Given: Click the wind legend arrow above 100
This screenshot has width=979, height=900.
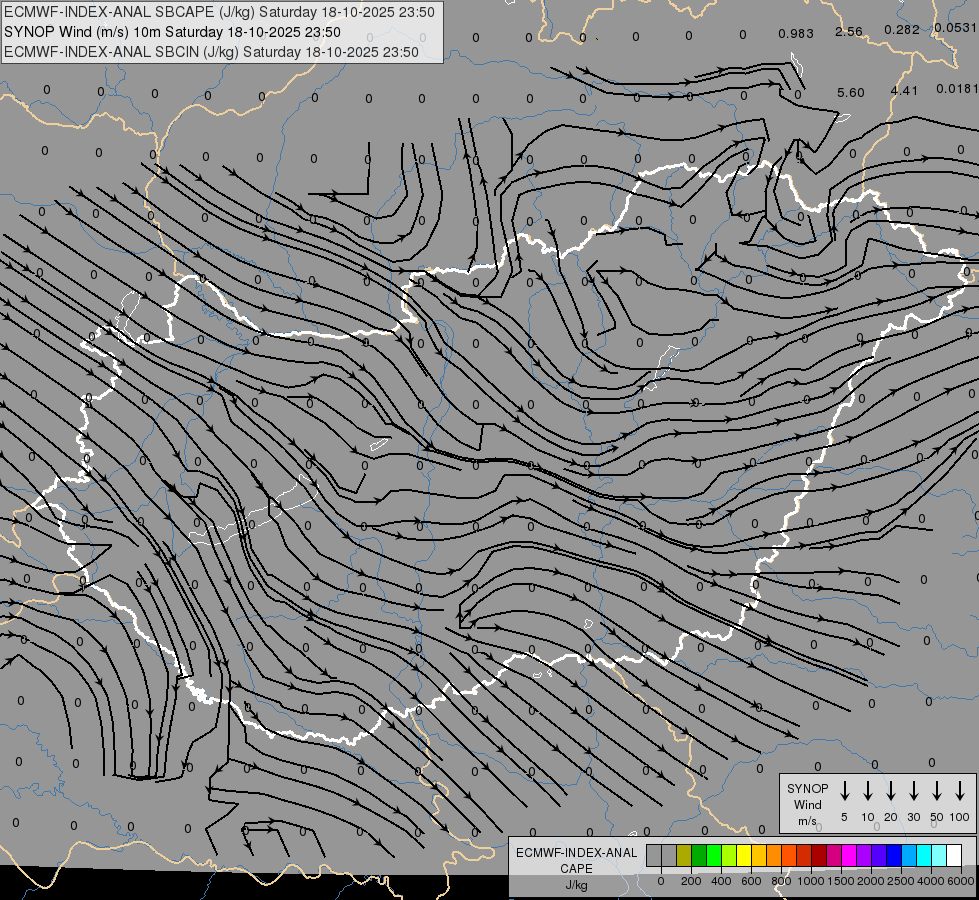Looking at the screenshot, I should coord(960,790).
